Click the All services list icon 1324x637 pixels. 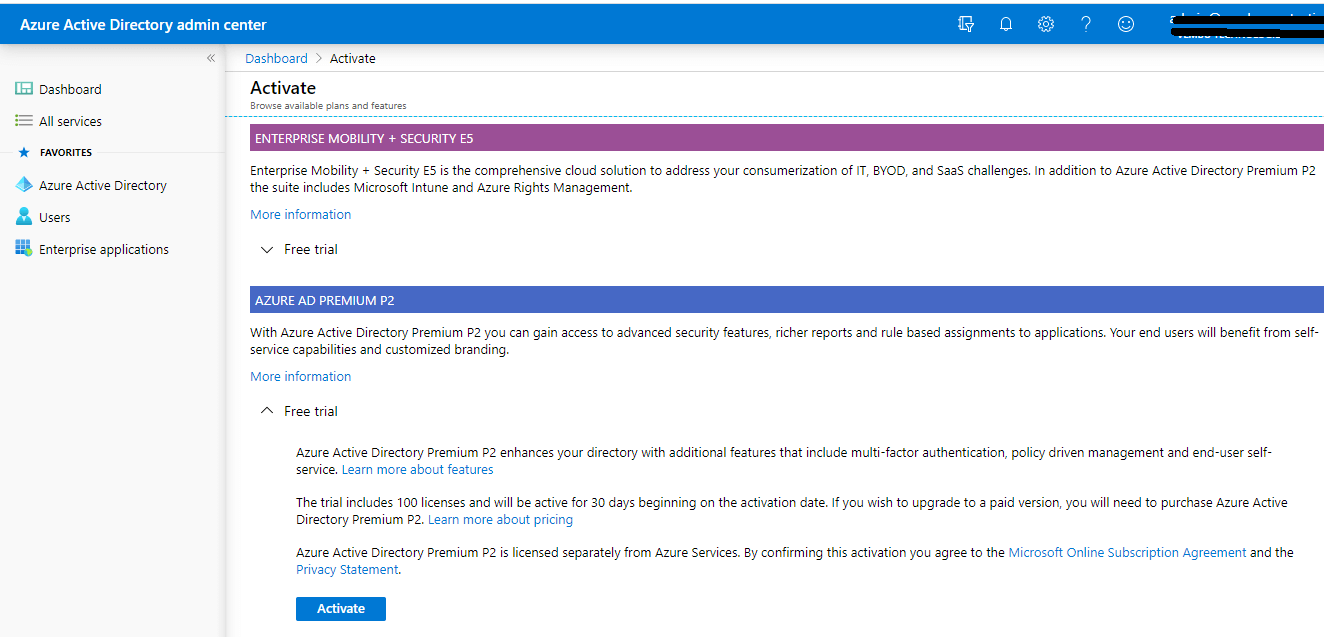pyautogui.click(x=24, y=121)
